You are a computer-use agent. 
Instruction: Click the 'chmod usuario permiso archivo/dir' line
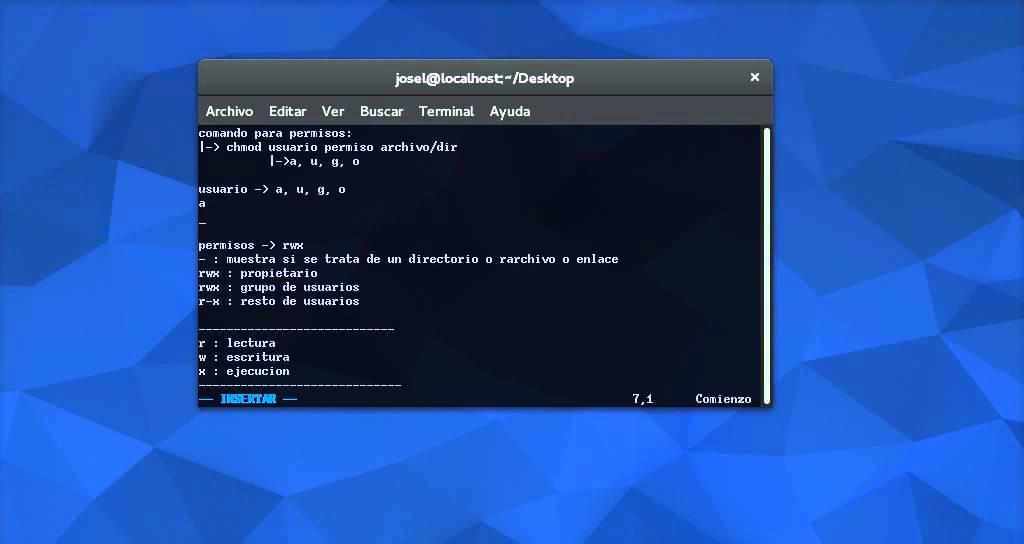pyautogui.click(x=328, y=148)
